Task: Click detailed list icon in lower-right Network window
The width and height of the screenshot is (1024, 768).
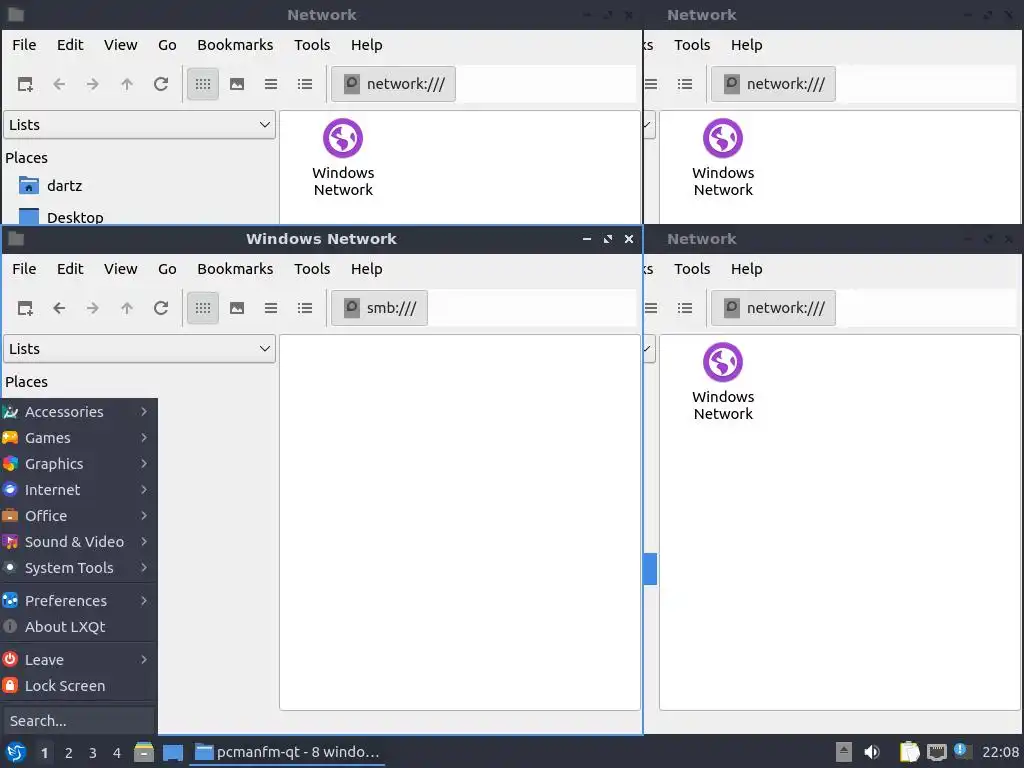Action: [685, 308]
